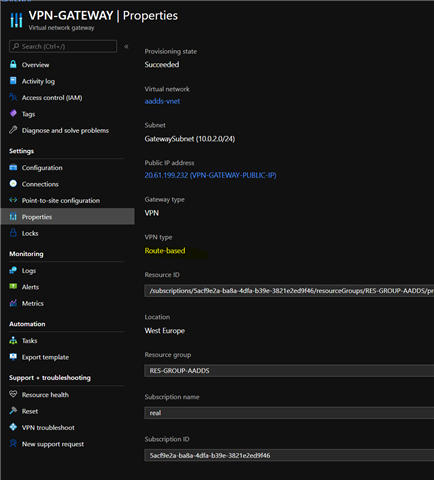This screenshot has height=480, width=434.
Task: Go to Configuration settings page
Action: click(42, 168)
